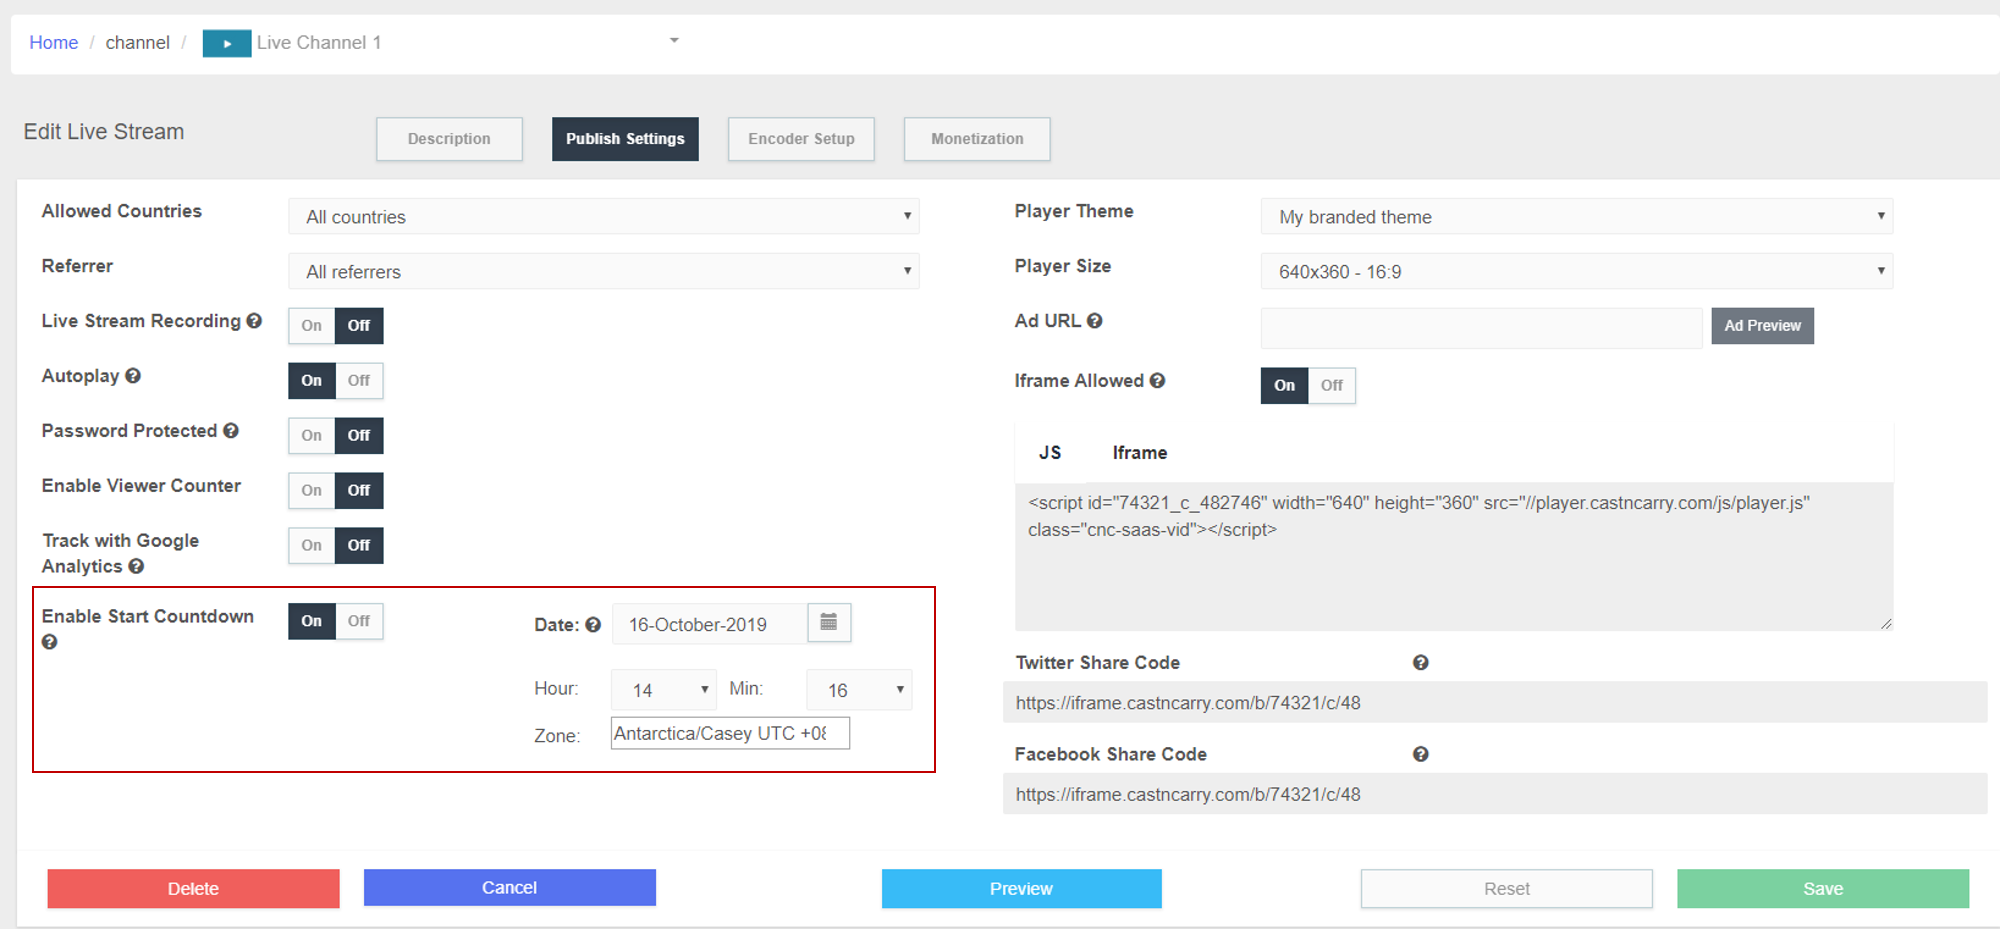The width and height of the screenshot is (2000, 929).
Task: Click help icon next to Ad URL
Action: point(1095,321)
